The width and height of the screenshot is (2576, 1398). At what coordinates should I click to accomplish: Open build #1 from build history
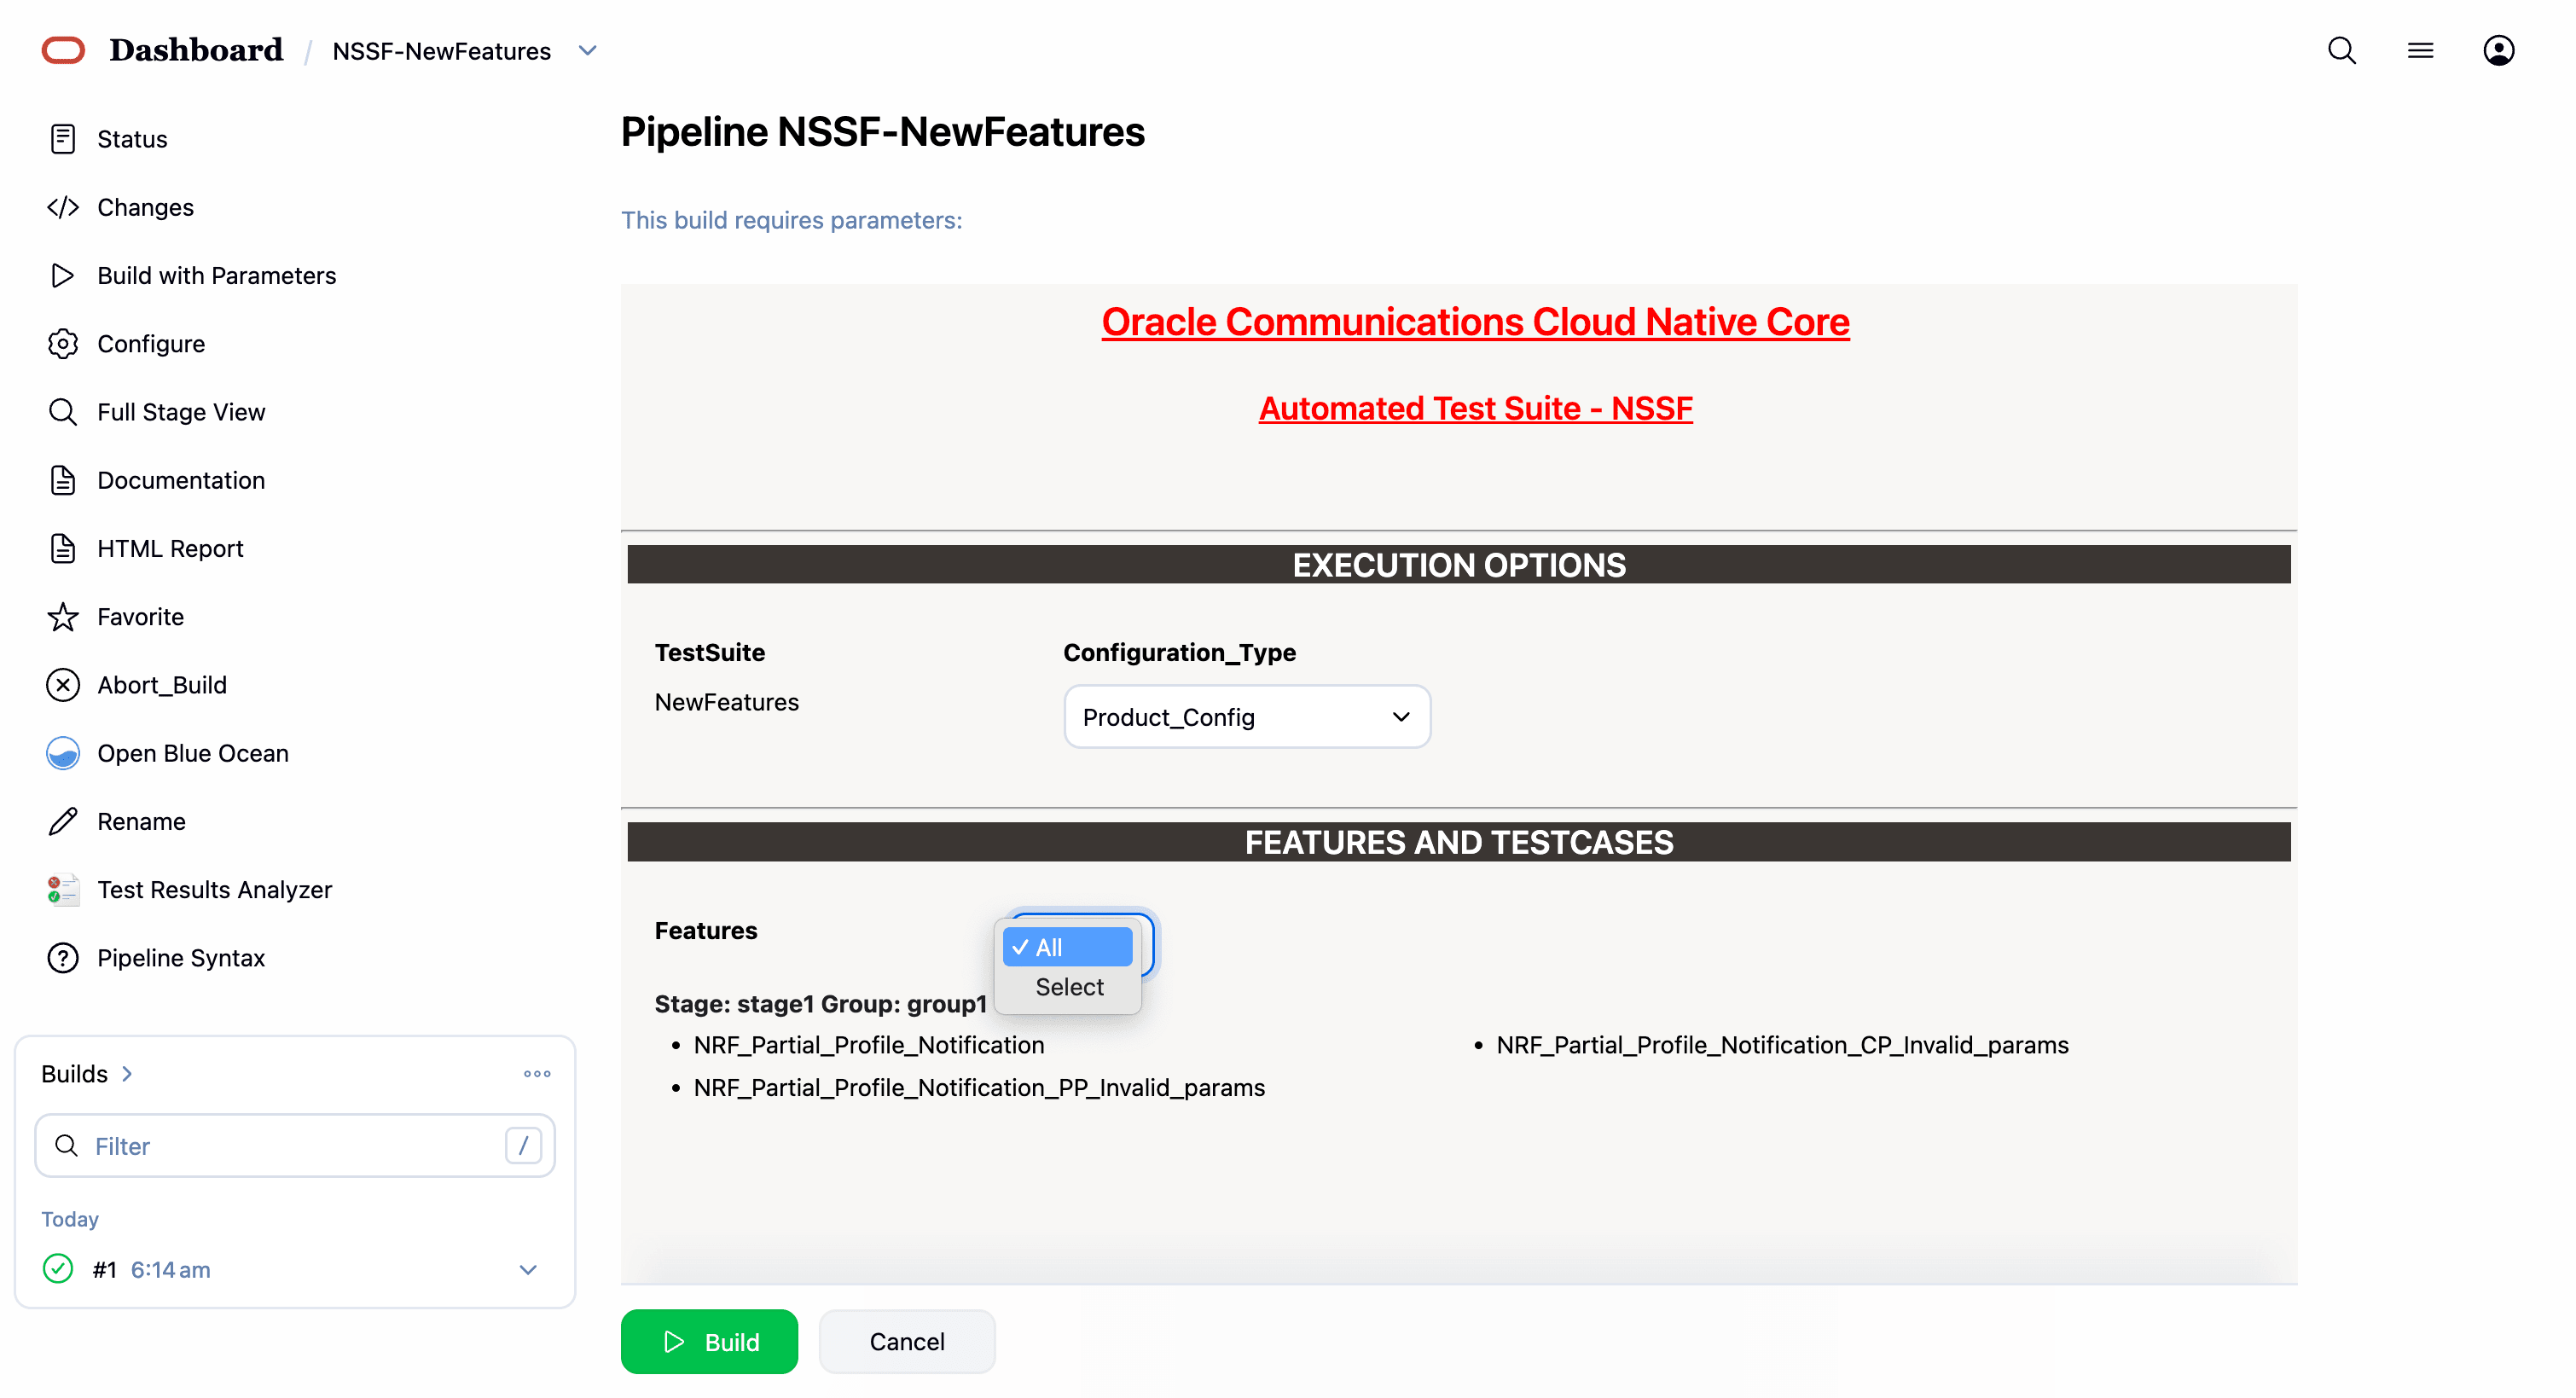[104, 1269]
